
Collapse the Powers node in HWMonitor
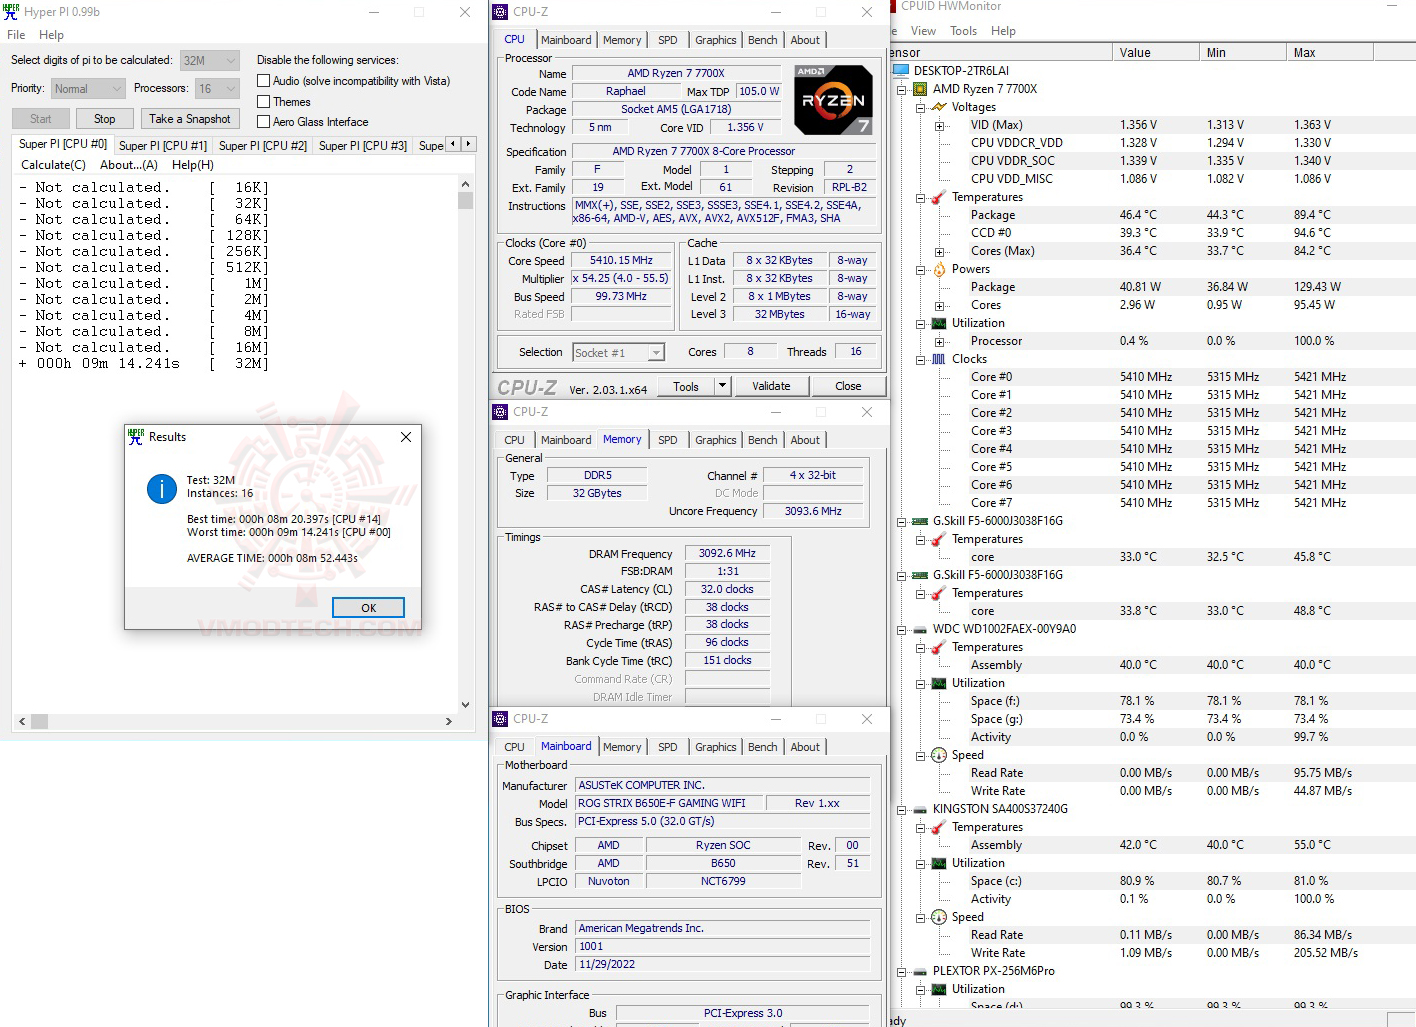920,269
